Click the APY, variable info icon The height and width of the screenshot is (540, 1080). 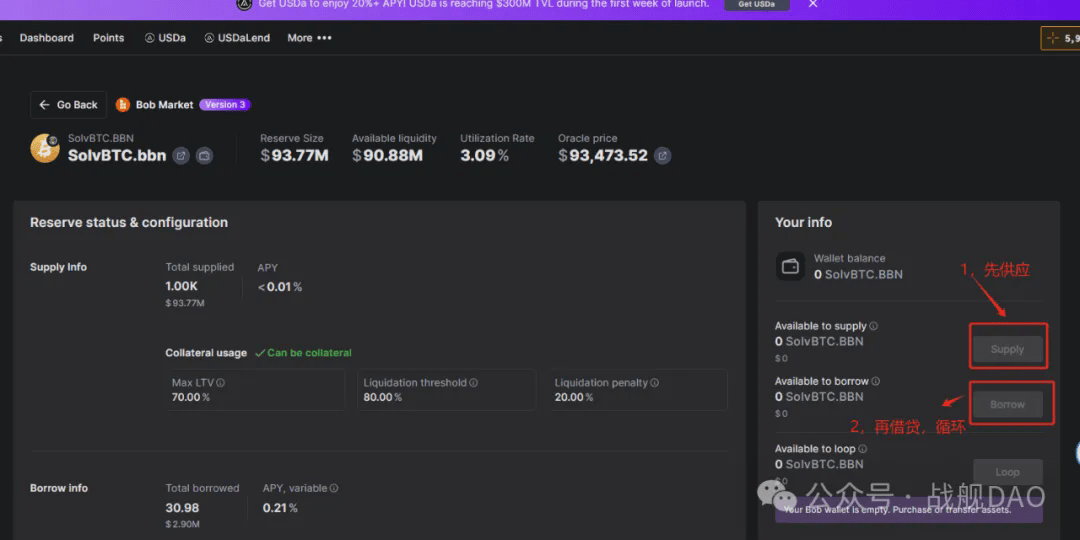tap(334, 488)
